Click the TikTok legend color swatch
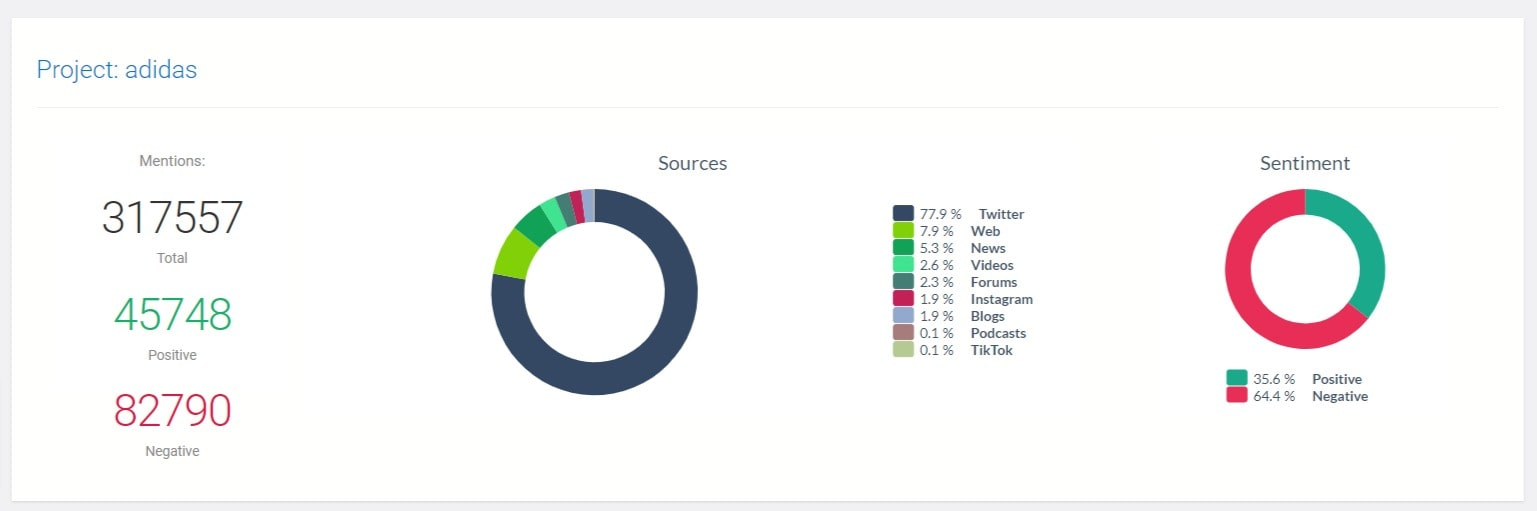Screen dimensions: 1537x511 point(903,349)
